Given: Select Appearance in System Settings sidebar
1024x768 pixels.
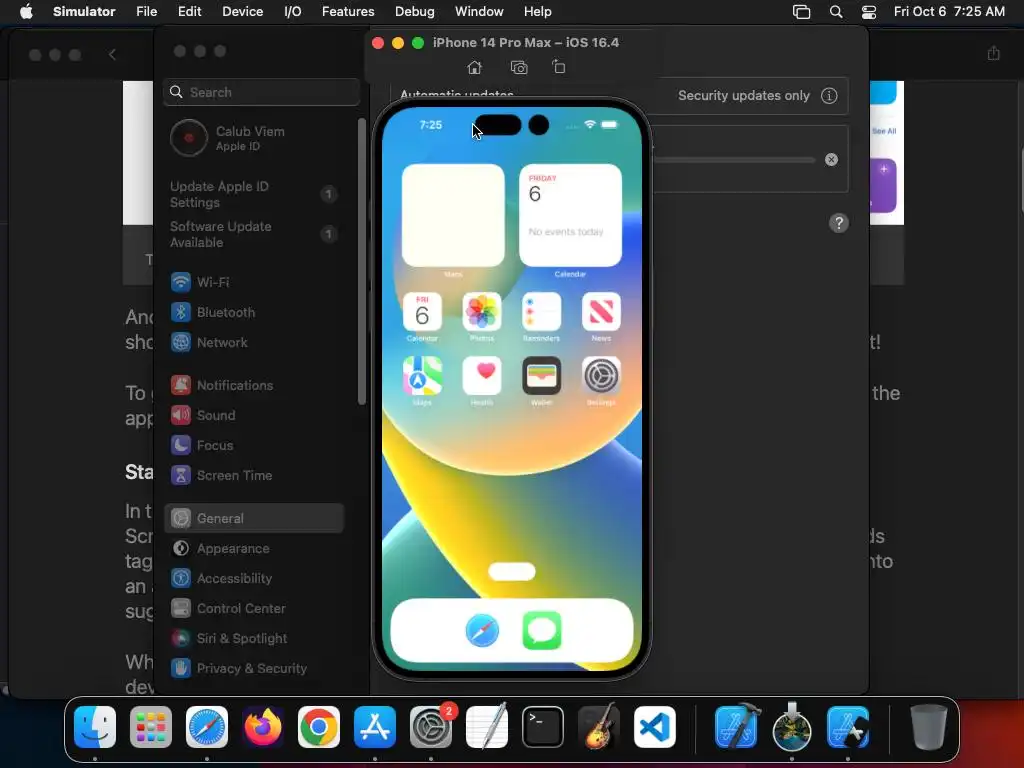Looking at the screenshot, I should click(253, 549).
